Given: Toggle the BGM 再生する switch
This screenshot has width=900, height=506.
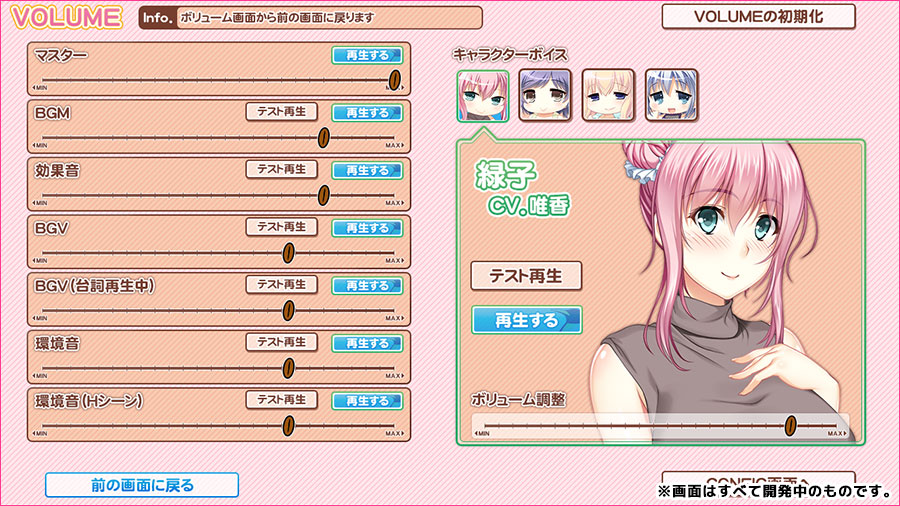Looking at the screenshot, I should pos(367,113).
